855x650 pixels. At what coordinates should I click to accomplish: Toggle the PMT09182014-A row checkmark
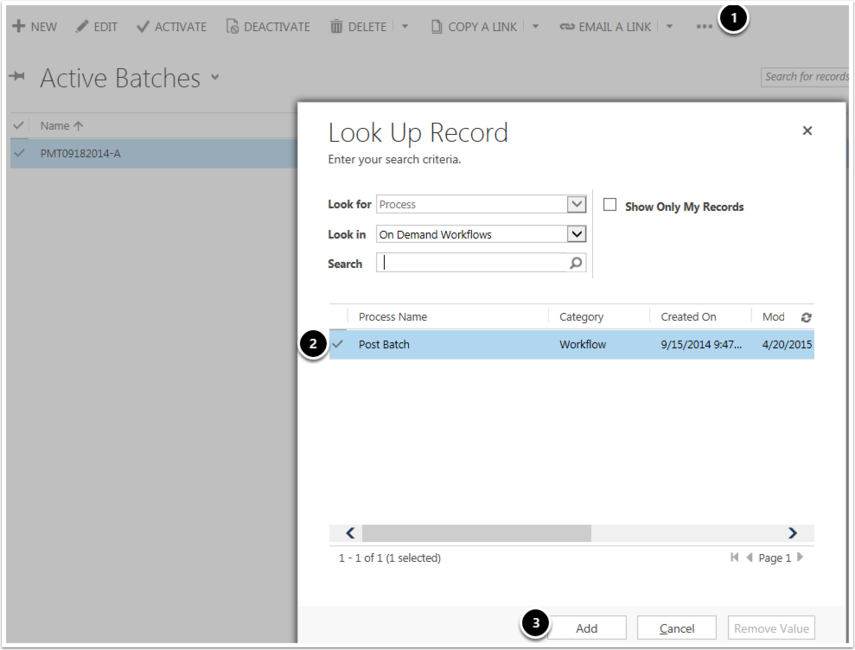point(19,153)
